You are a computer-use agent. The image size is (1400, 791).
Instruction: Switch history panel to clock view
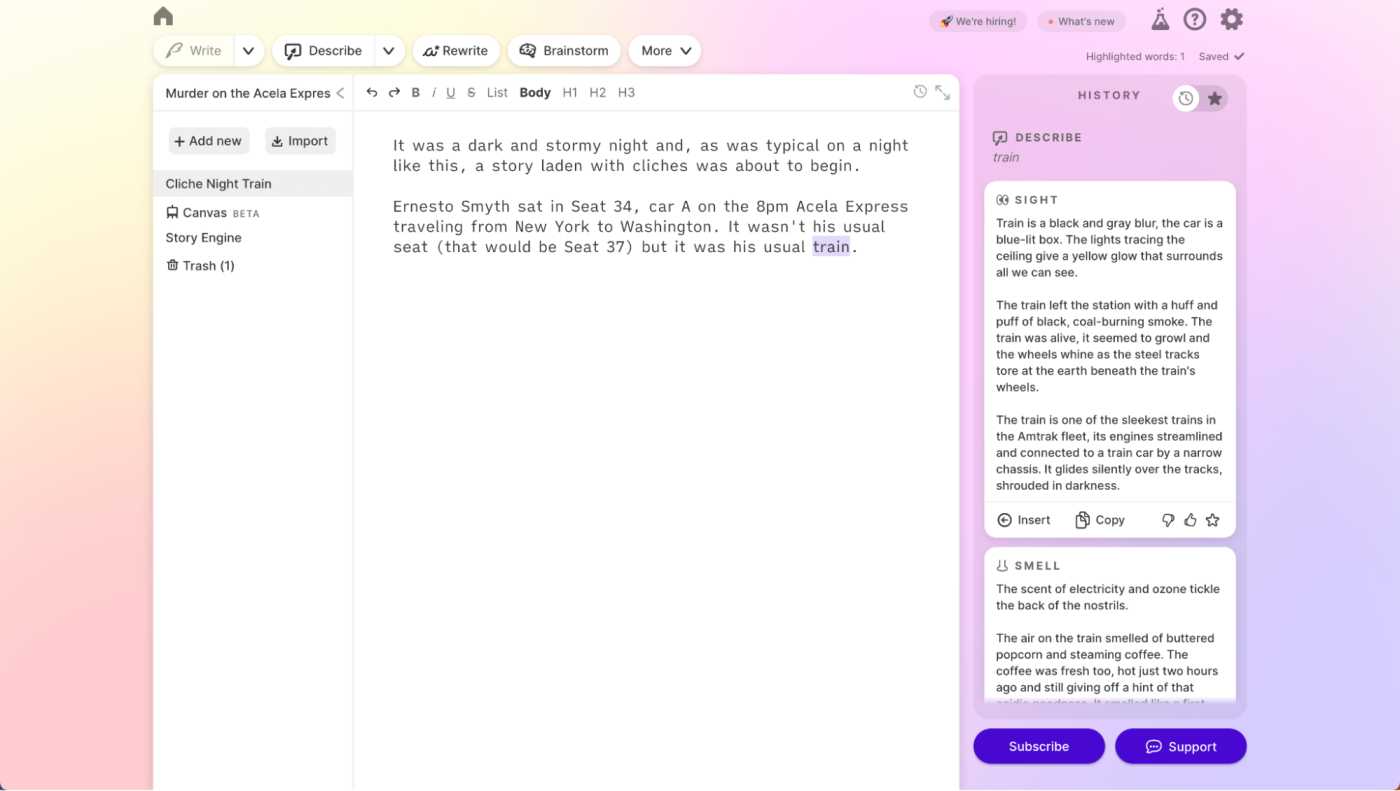pyautogui.click(x=1186, y=98)
